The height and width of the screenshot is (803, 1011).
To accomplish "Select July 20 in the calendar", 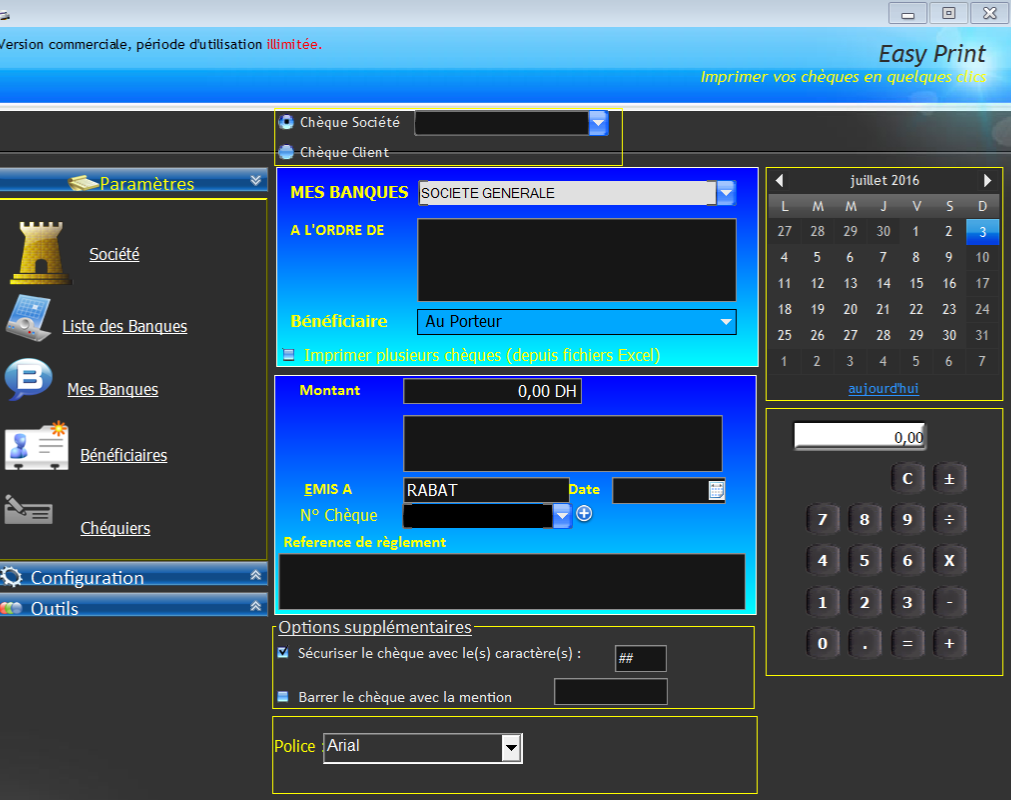I will 850,310.
